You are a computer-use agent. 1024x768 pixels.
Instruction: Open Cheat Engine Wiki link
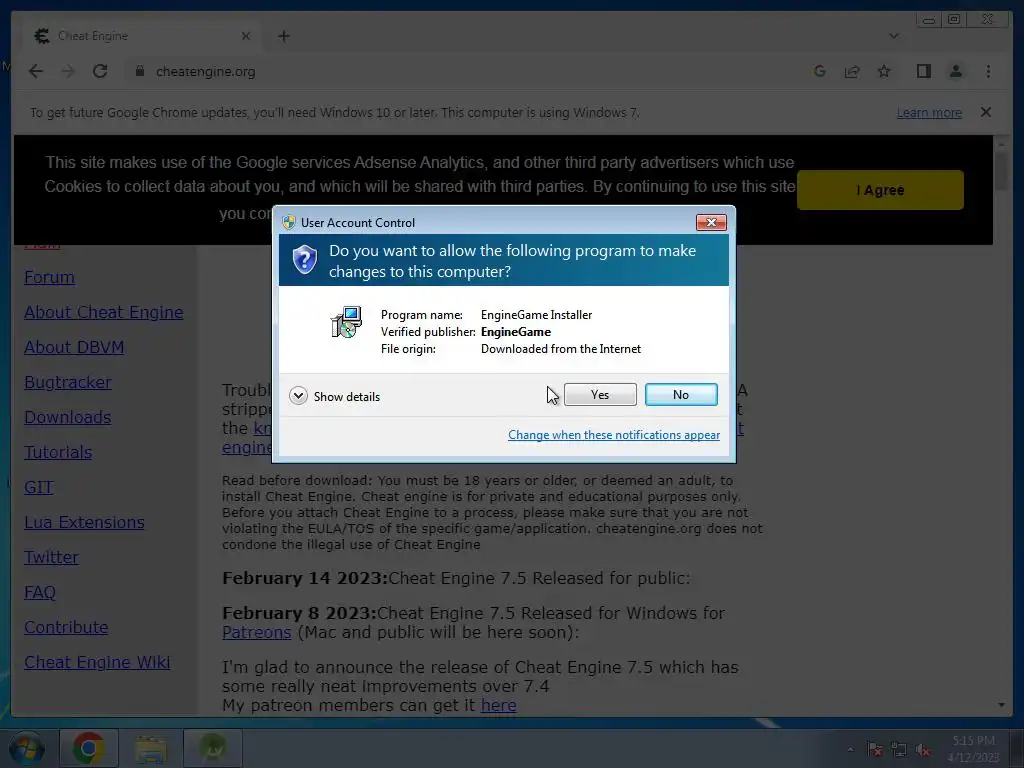point(97,662)
